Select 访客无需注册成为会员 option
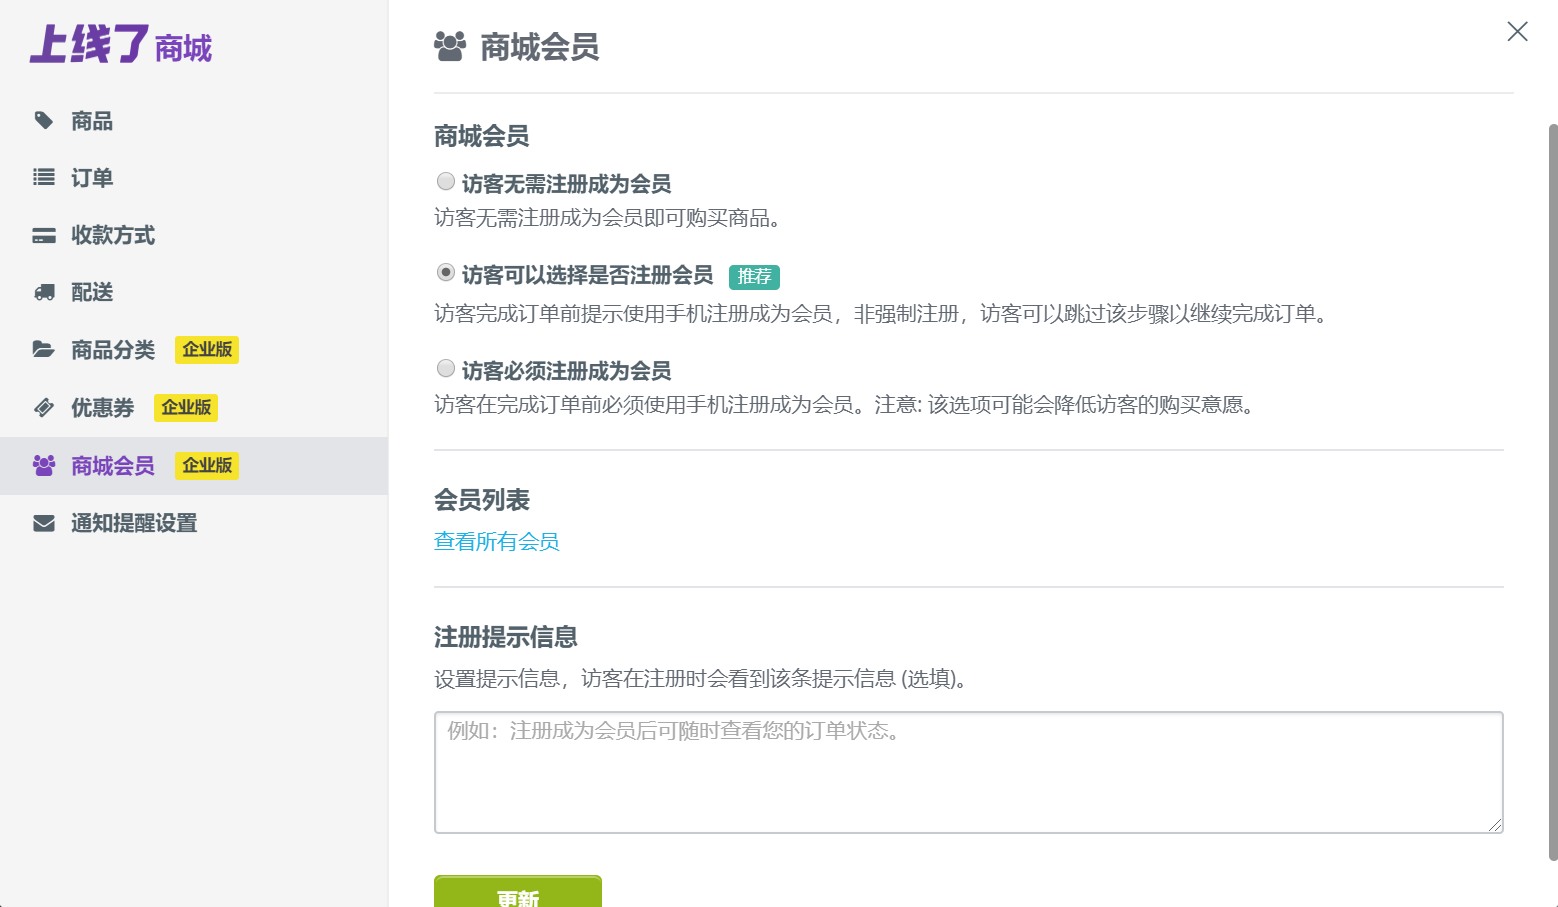 (x=445, y=181)
